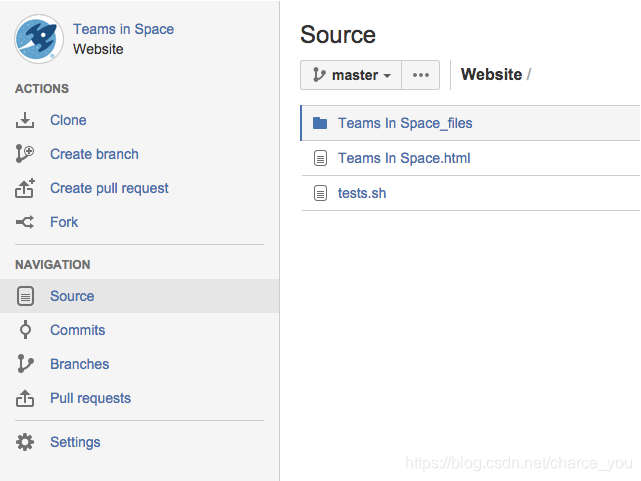Viewport: 641px width, 481px height.
Task: Click the Pull requests upload icon
Action: click(25, 398)
